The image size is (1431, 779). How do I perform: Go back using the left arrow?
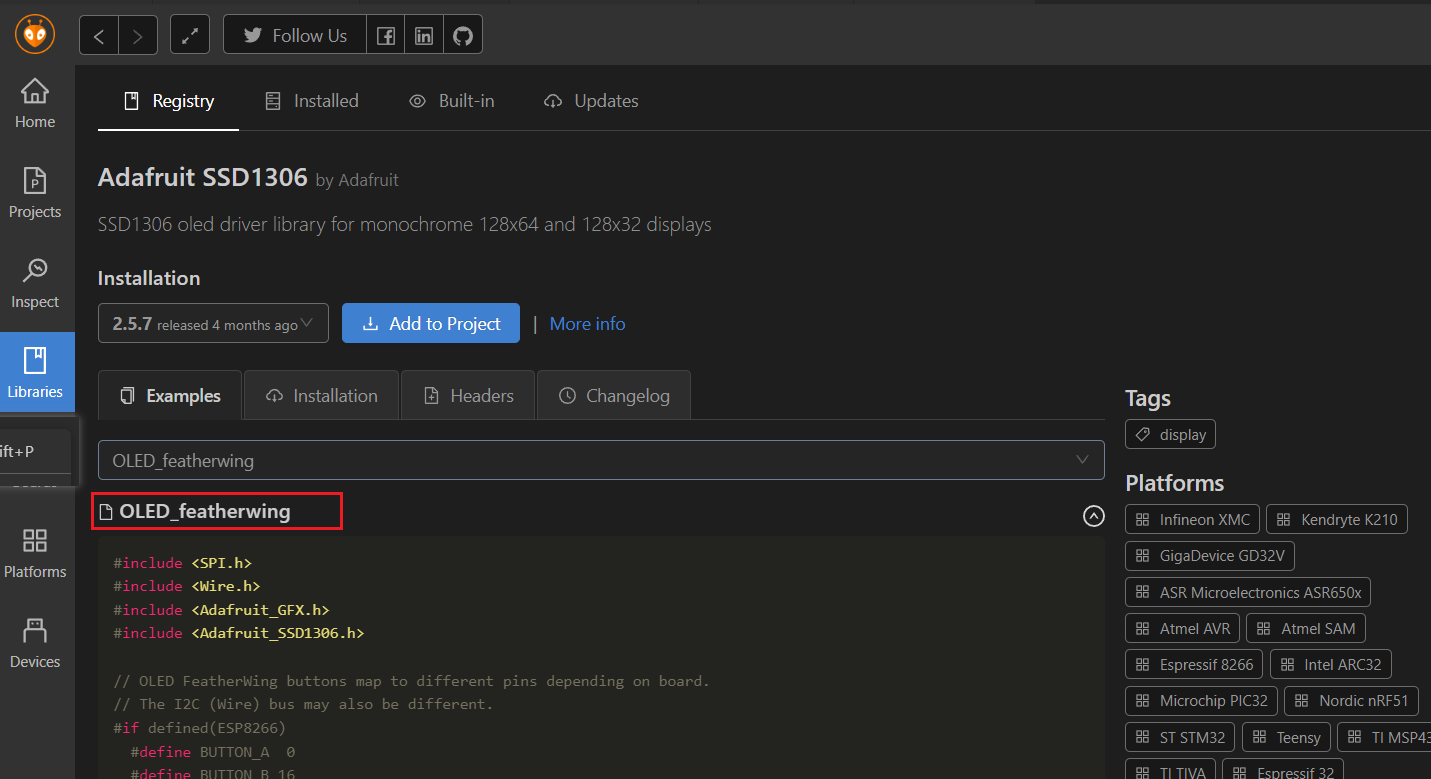click(99, 36)
